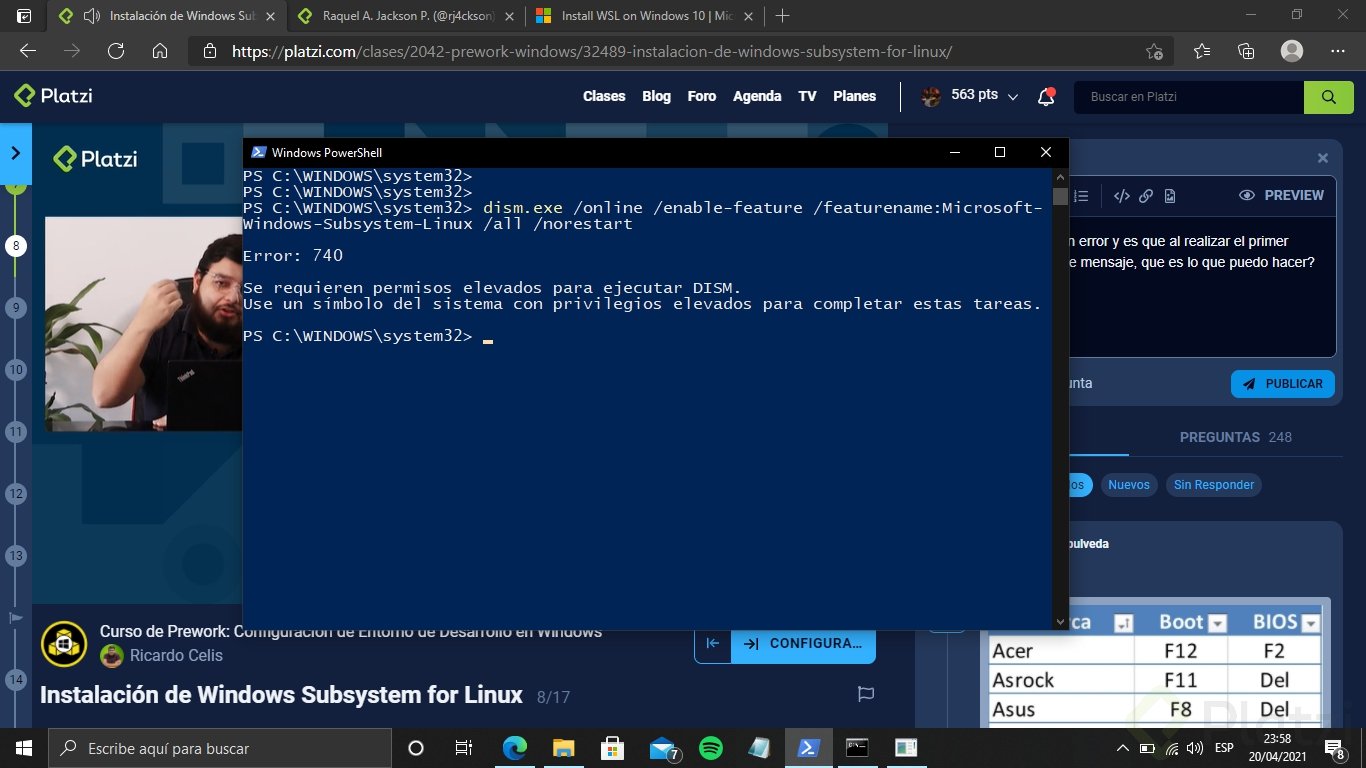Click the green search magnifier button
The width and height of the screenshot is (1366, 768).
click(x=1329, y=97)
